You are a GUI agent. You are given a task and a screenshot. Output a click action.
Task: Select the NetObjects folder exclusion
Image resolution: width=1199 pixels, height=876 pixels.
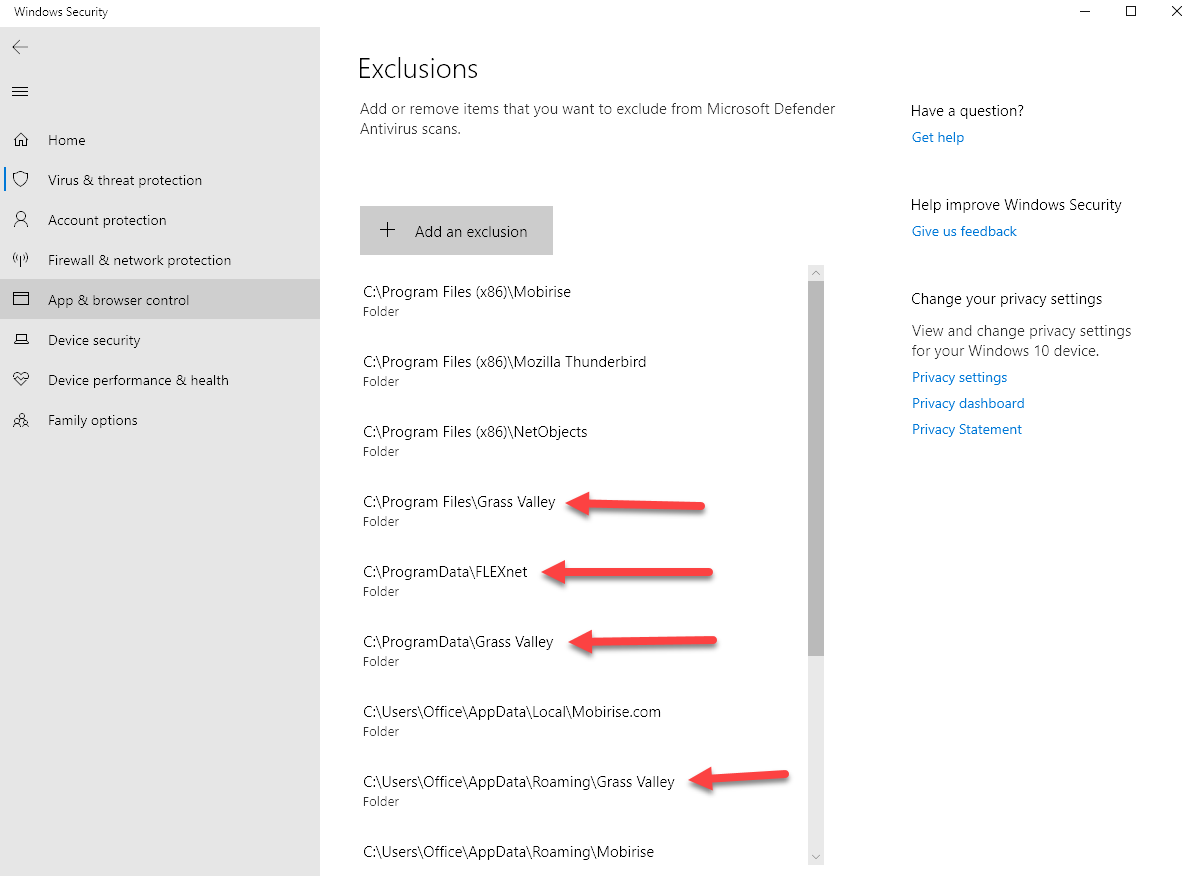point(581,440)
